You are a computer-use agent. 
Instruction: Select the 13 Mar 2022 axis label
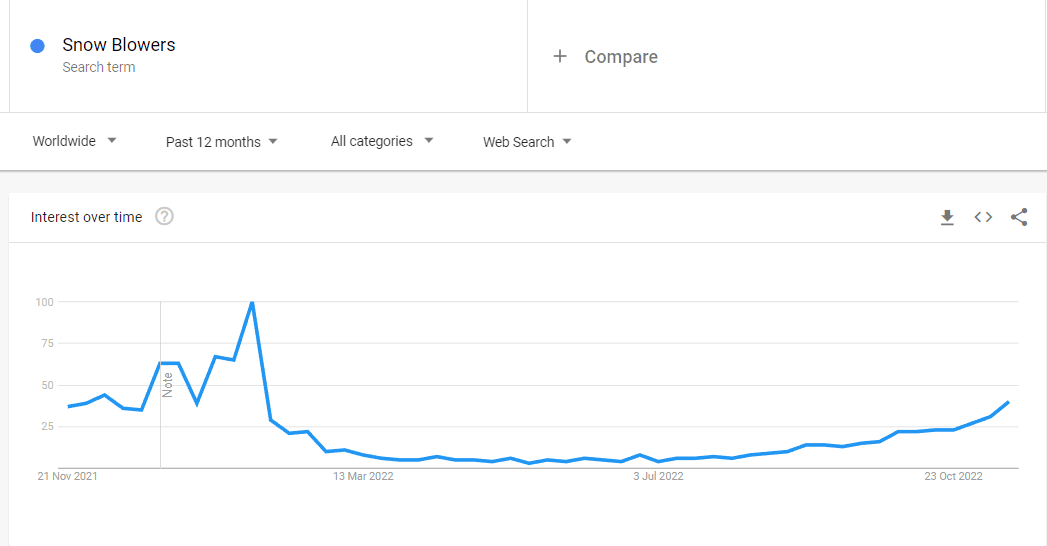click(363, 476)
